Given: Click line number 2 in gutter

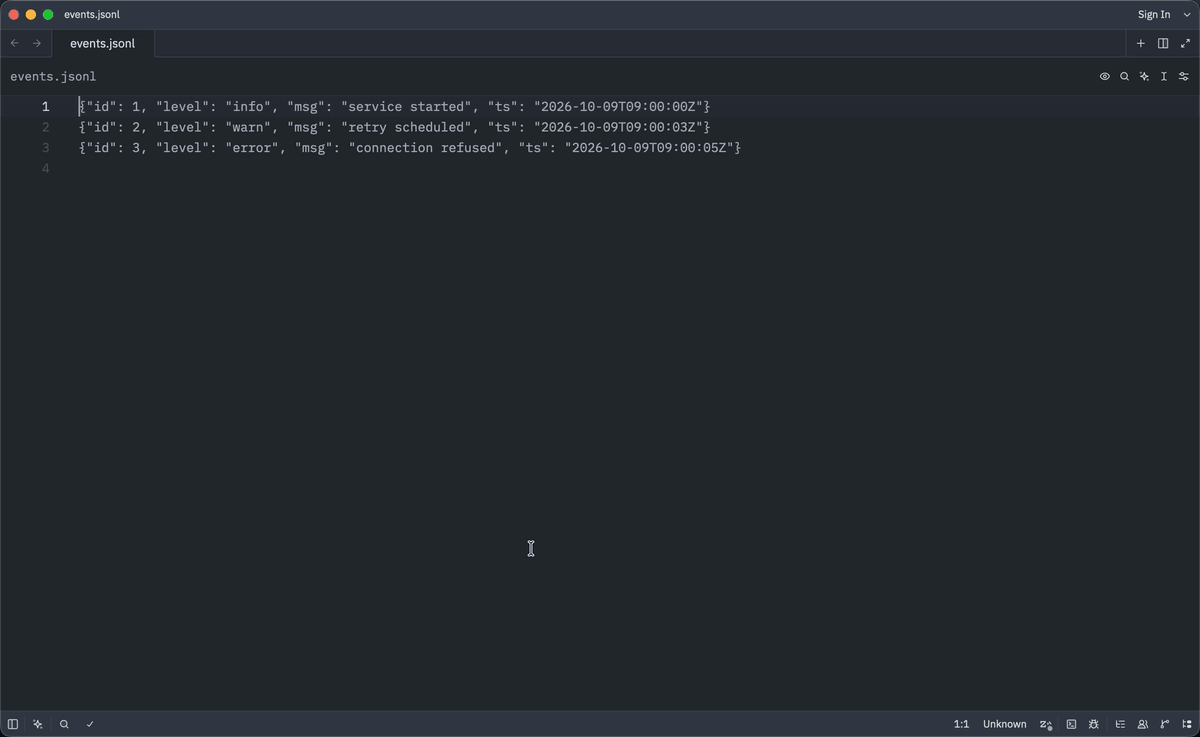Looking at the screenshot, I should (x=45, y=127).
